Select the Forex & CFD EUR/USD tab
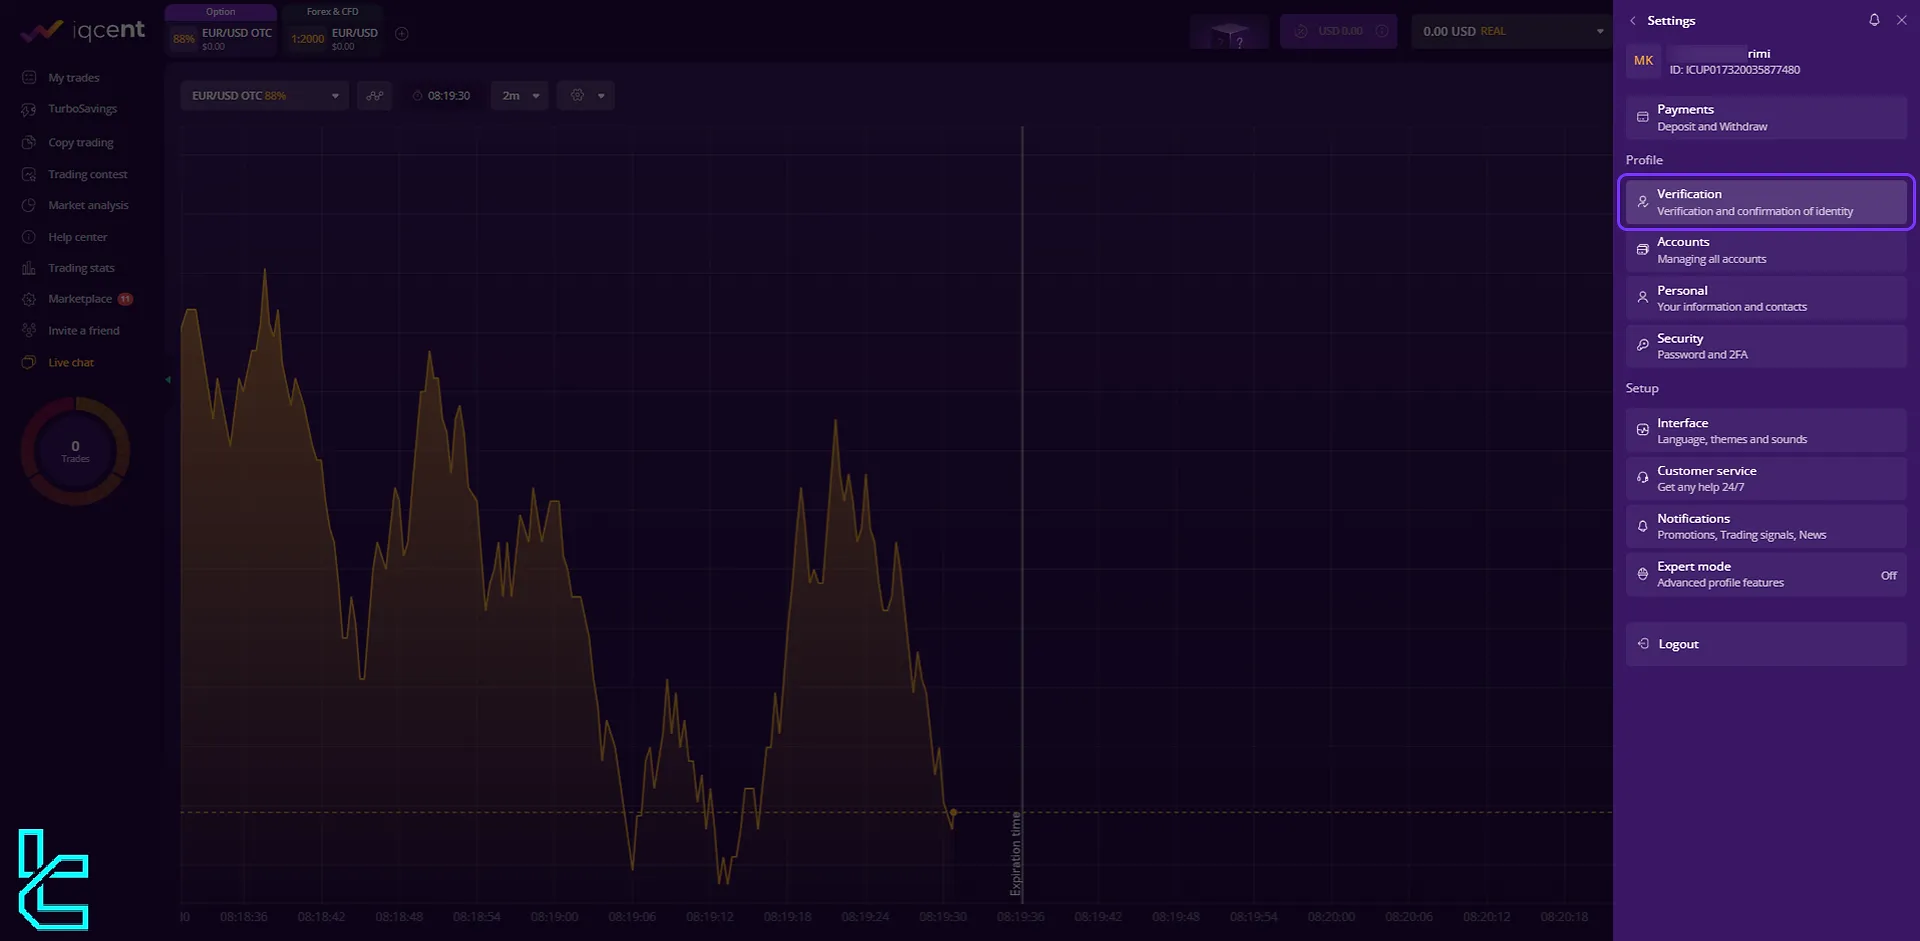This screenshot has width=1920, height=941. pos(333,28)
